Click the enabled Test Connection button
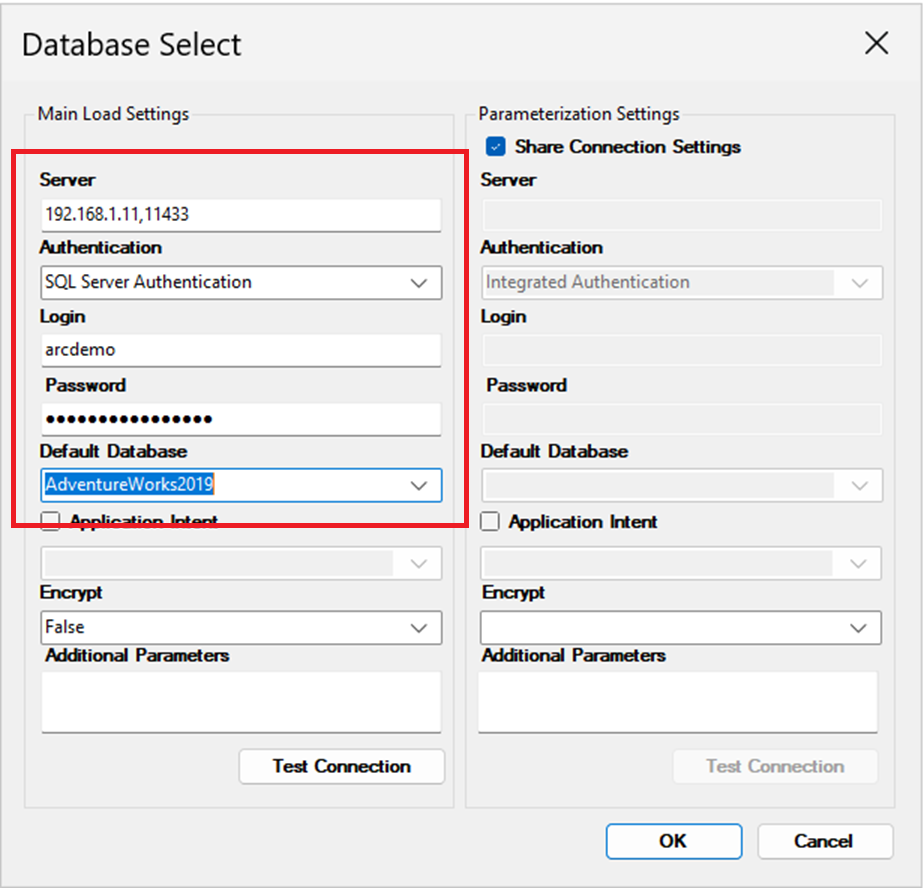The height and width of the screenshot is (888, 924). tap(342, 766)
